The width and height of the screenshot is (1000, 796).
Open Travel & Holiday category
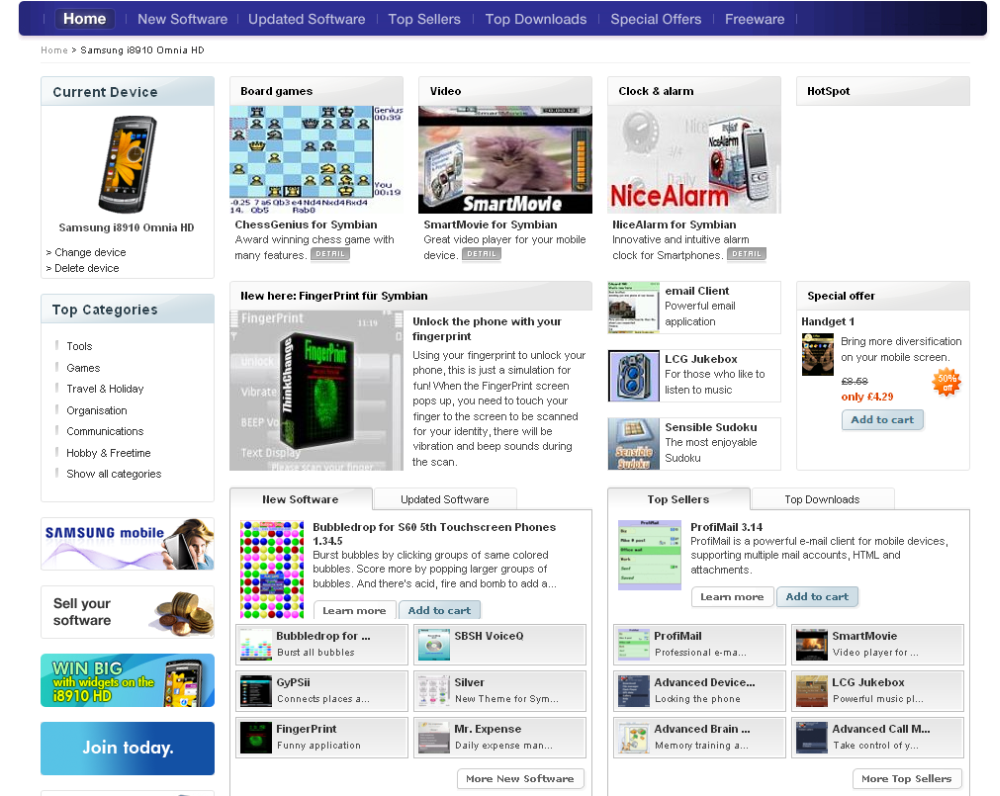pyautogui.click(x=105, y=388)
